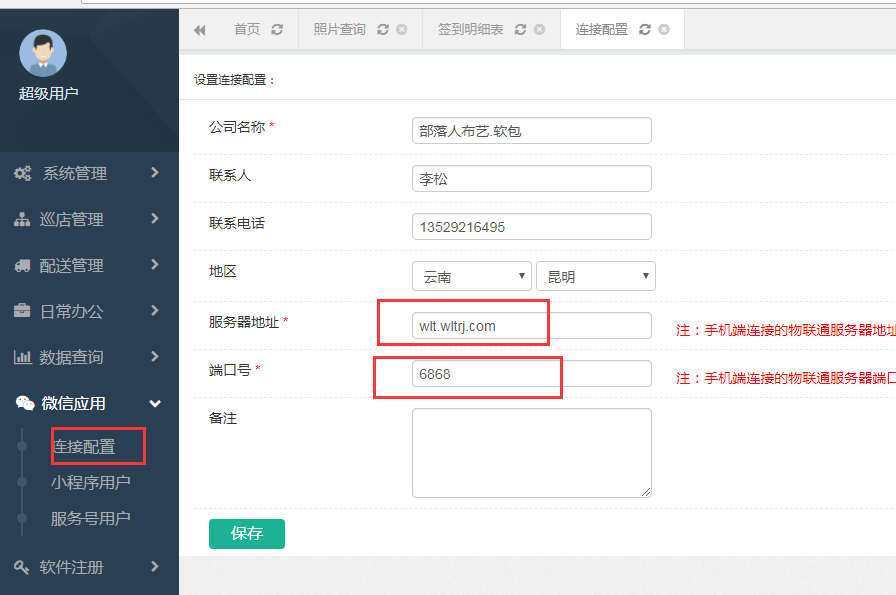Open the 云南 province dropdown
Image resolution: width=896 pixels, height=595 pixels.
click(x=471, y=275)
